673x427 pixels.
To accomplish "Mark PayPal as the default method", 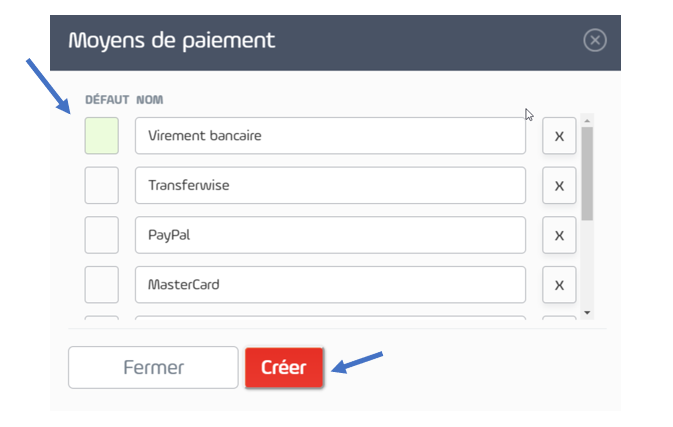I will (x=102, y=235).
